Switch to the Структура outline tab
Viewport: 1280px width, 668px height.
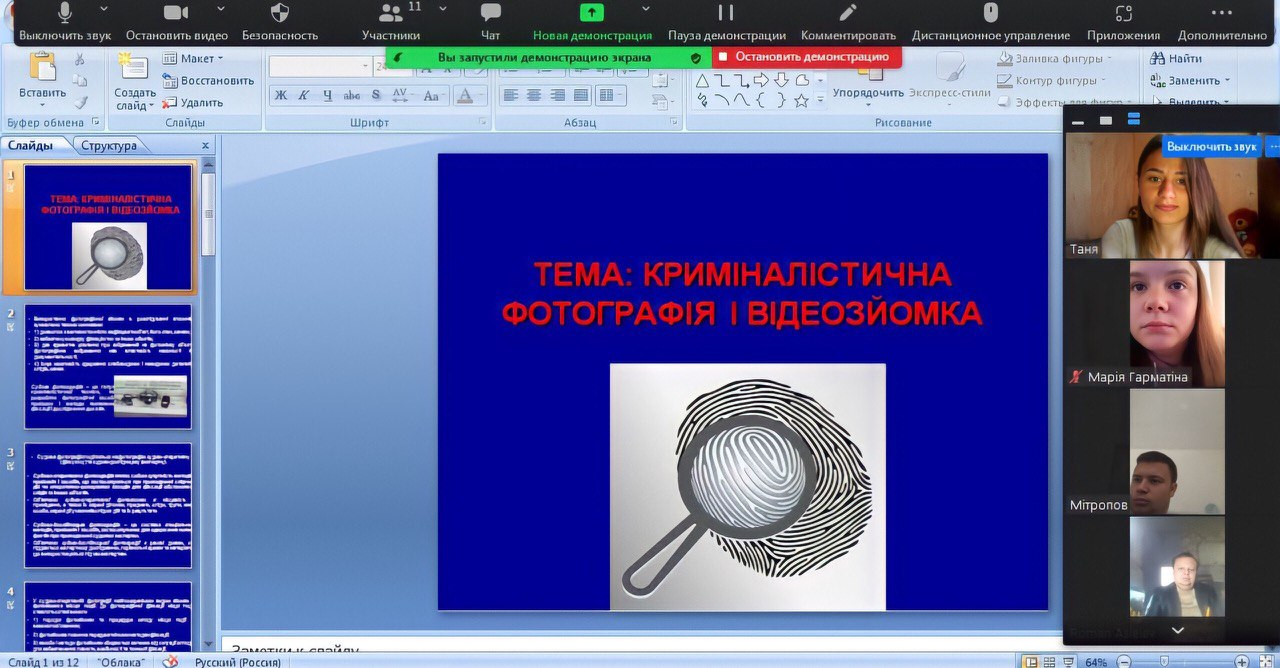[109, 146]
